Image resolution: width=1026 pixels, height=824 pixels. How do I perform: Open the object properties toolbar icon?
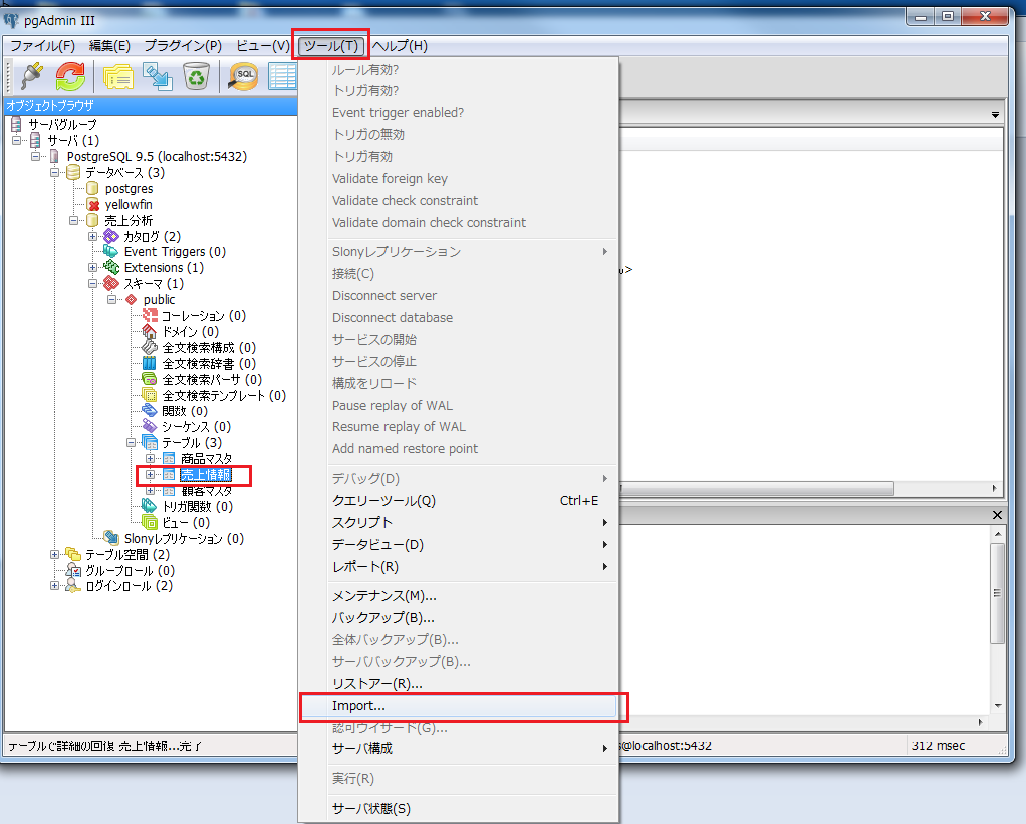tap(118, 77)
